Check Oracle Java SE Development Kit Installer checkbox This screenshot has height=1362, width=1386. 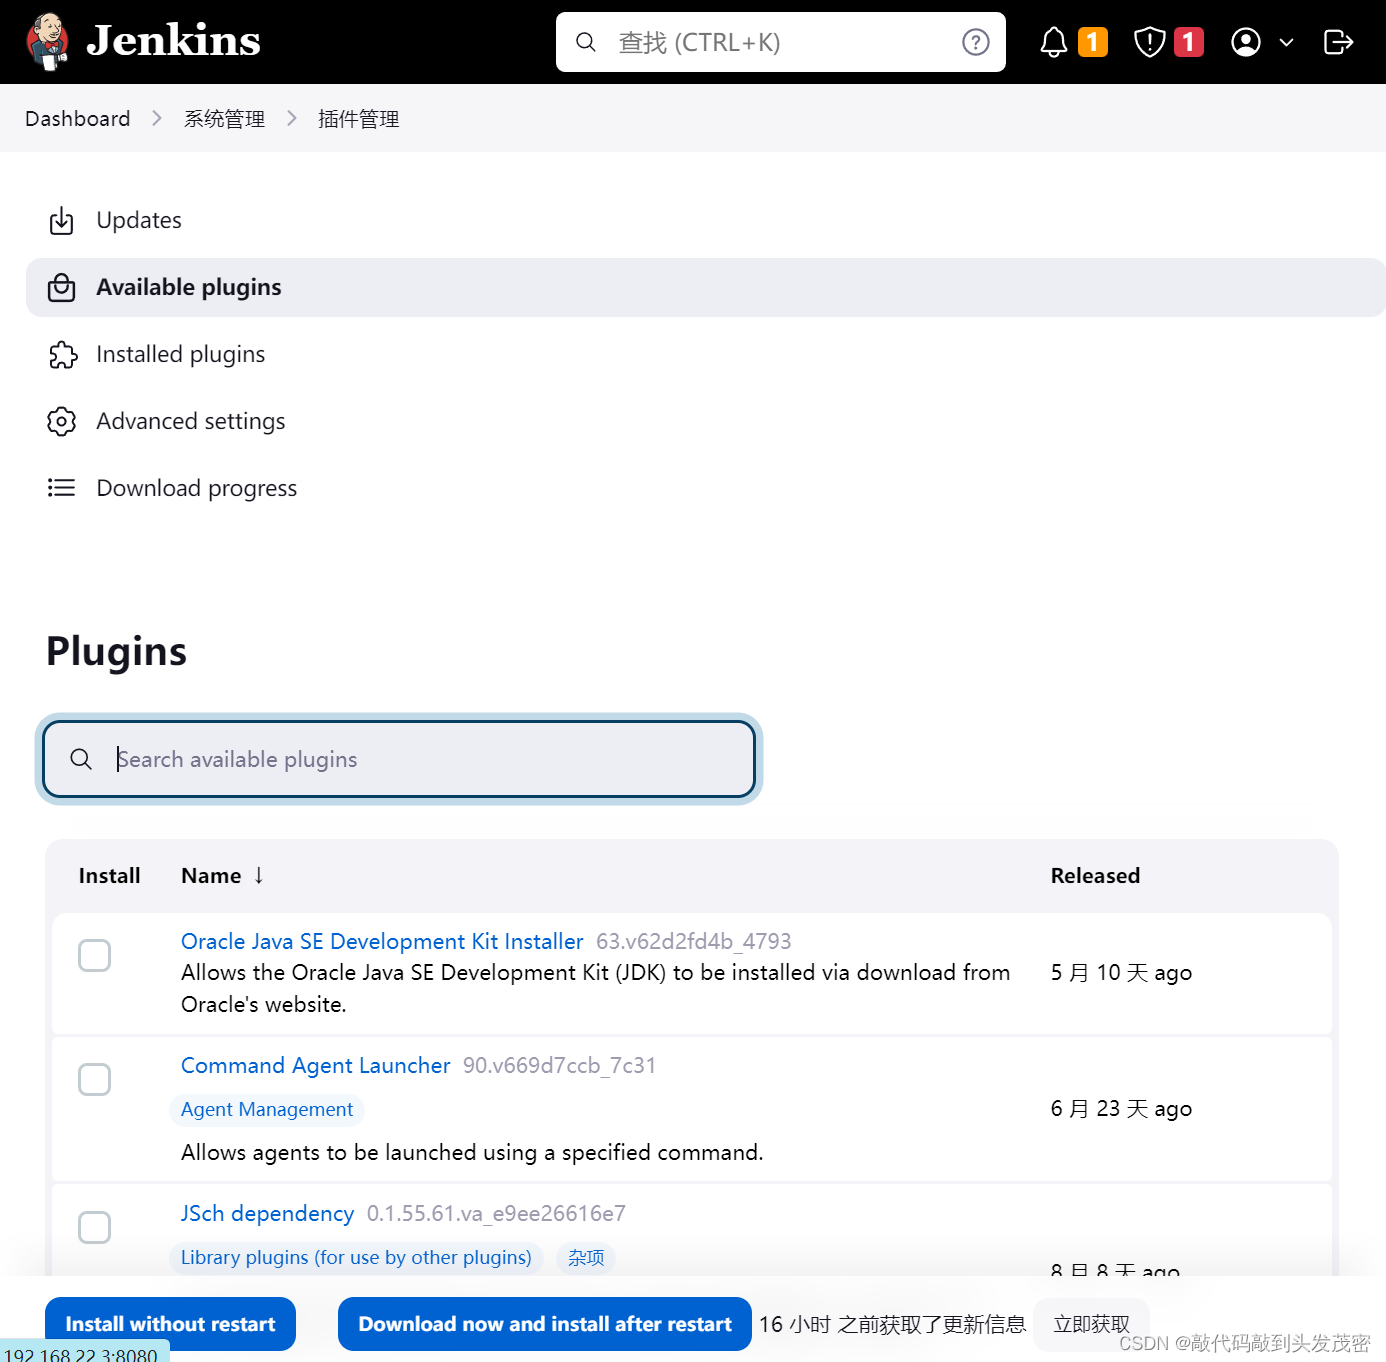(x=95, y=955)
